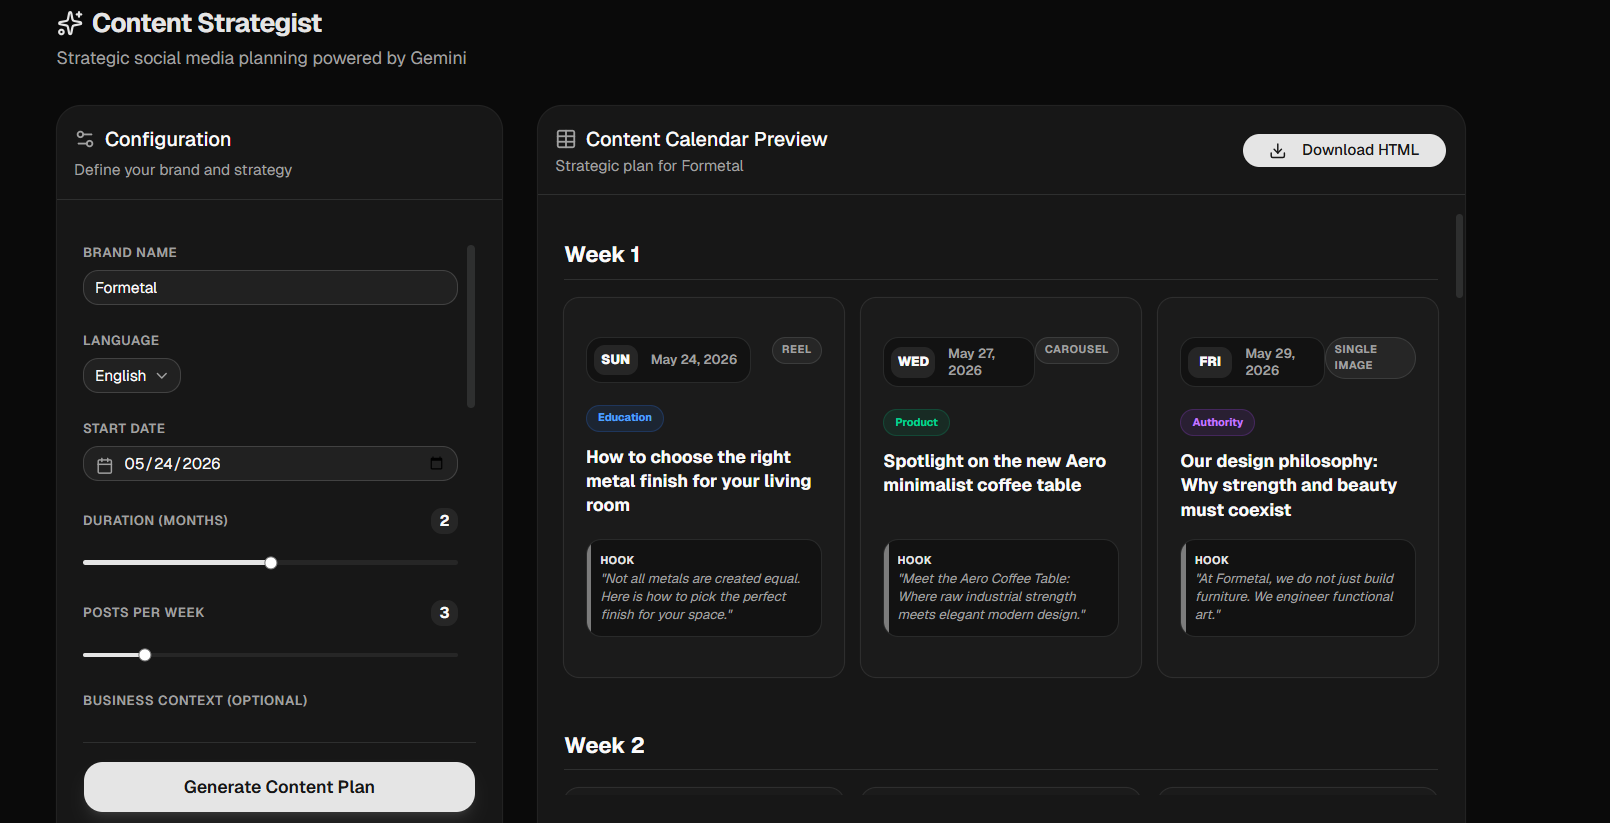Screen dimensions: 1610x823
Task: Click the sparkle icon beside Content Strategist
Action: tap(70, 23)
